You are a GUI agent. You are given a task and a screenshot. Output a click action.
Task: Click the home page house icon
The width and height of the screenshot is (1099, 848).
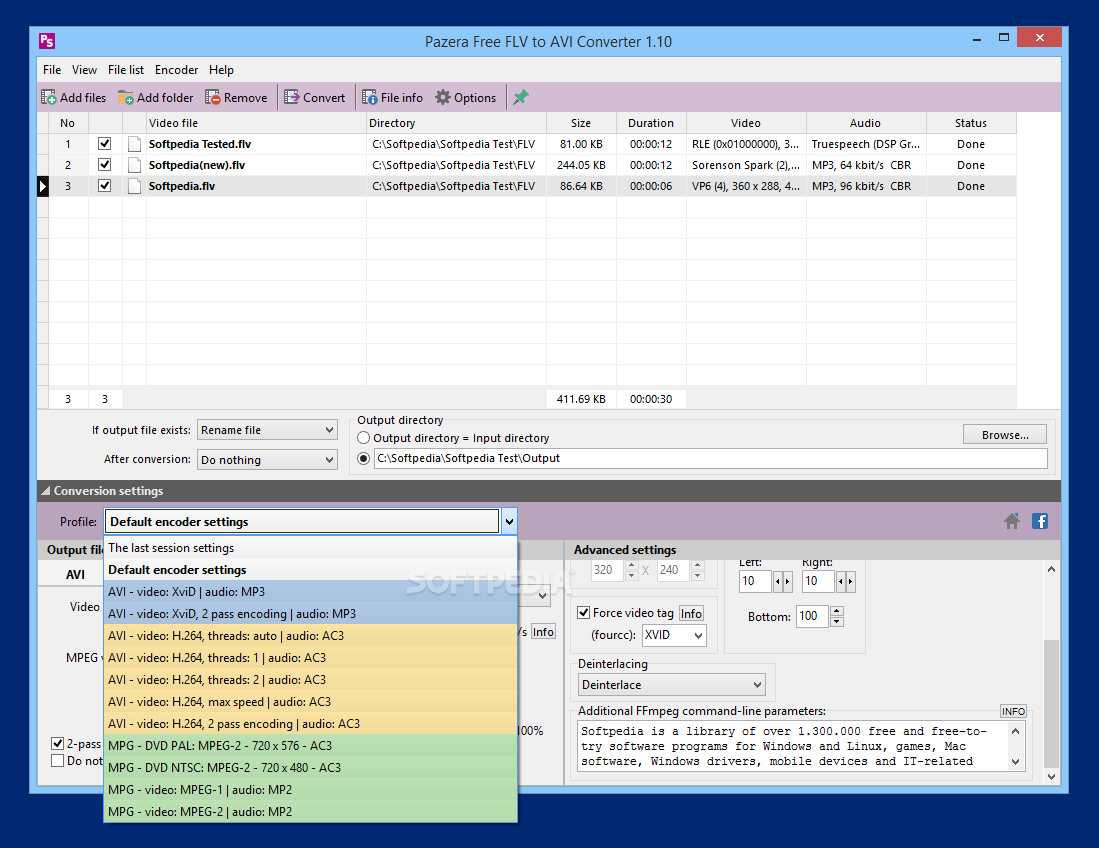pos(1011,521)
